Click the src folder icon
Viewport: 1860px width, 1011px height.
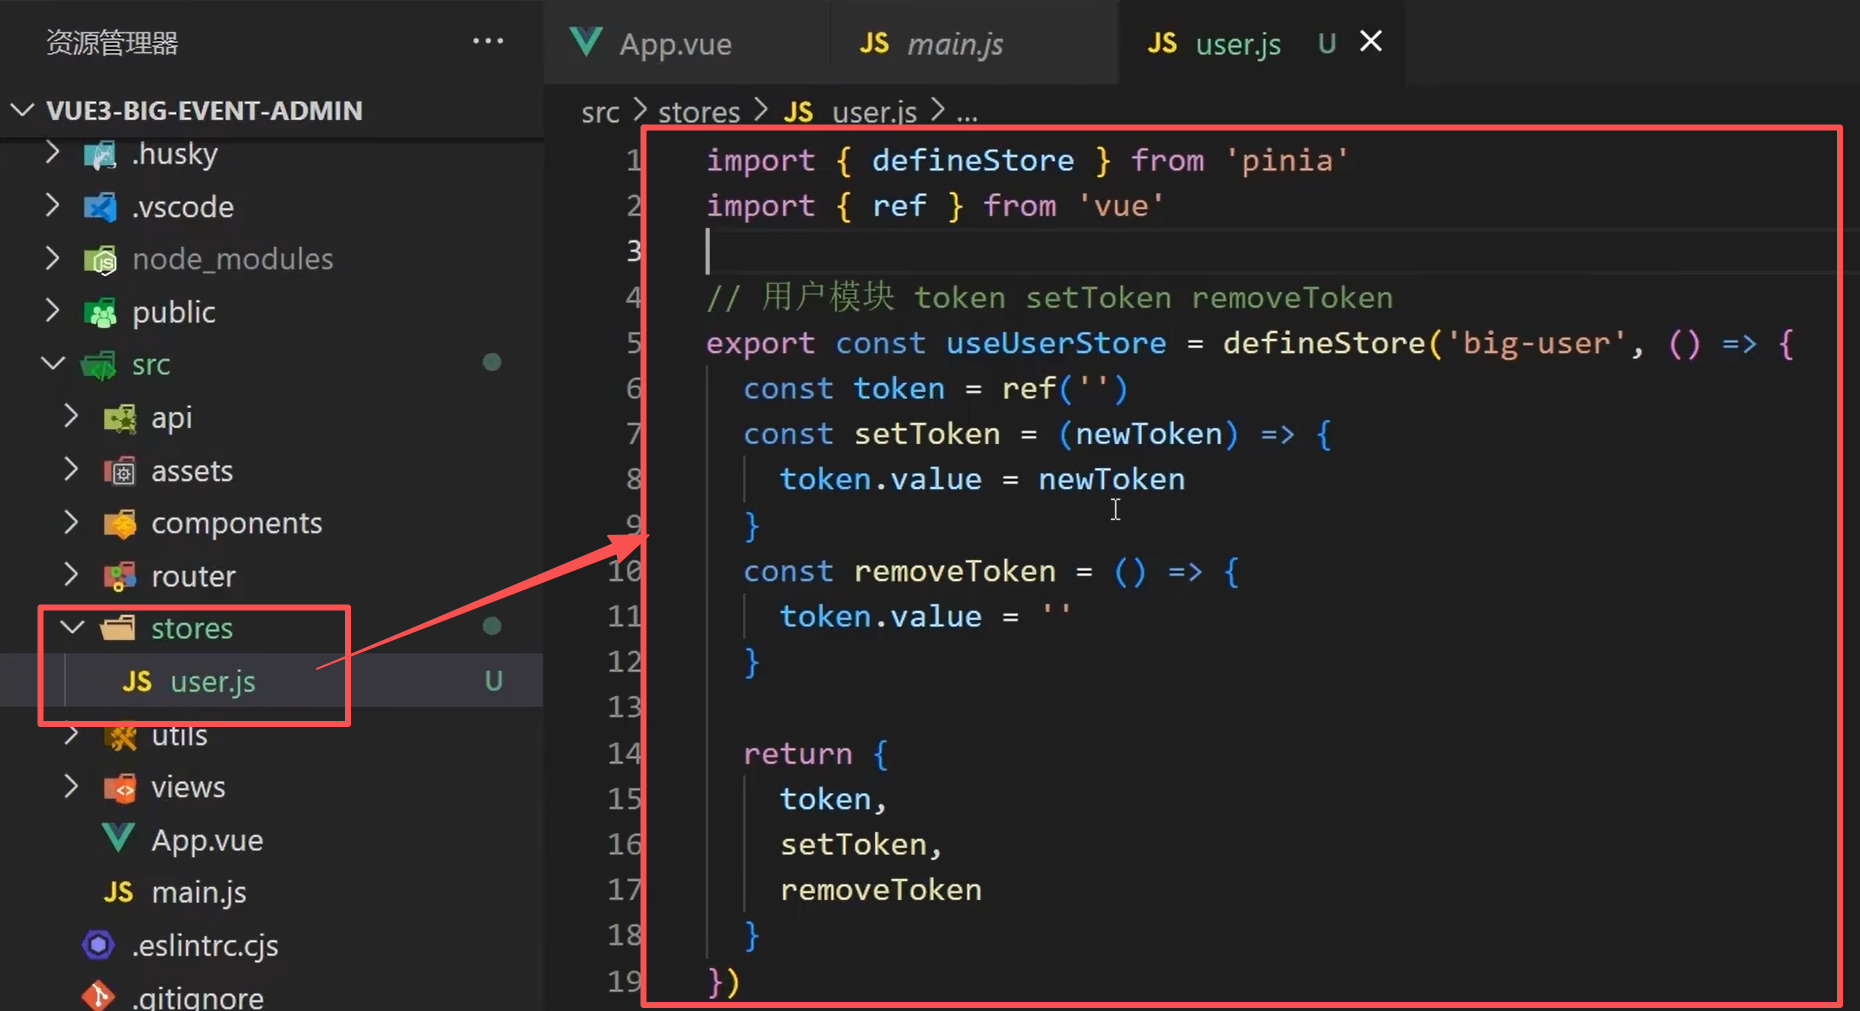tap(100, 365)
